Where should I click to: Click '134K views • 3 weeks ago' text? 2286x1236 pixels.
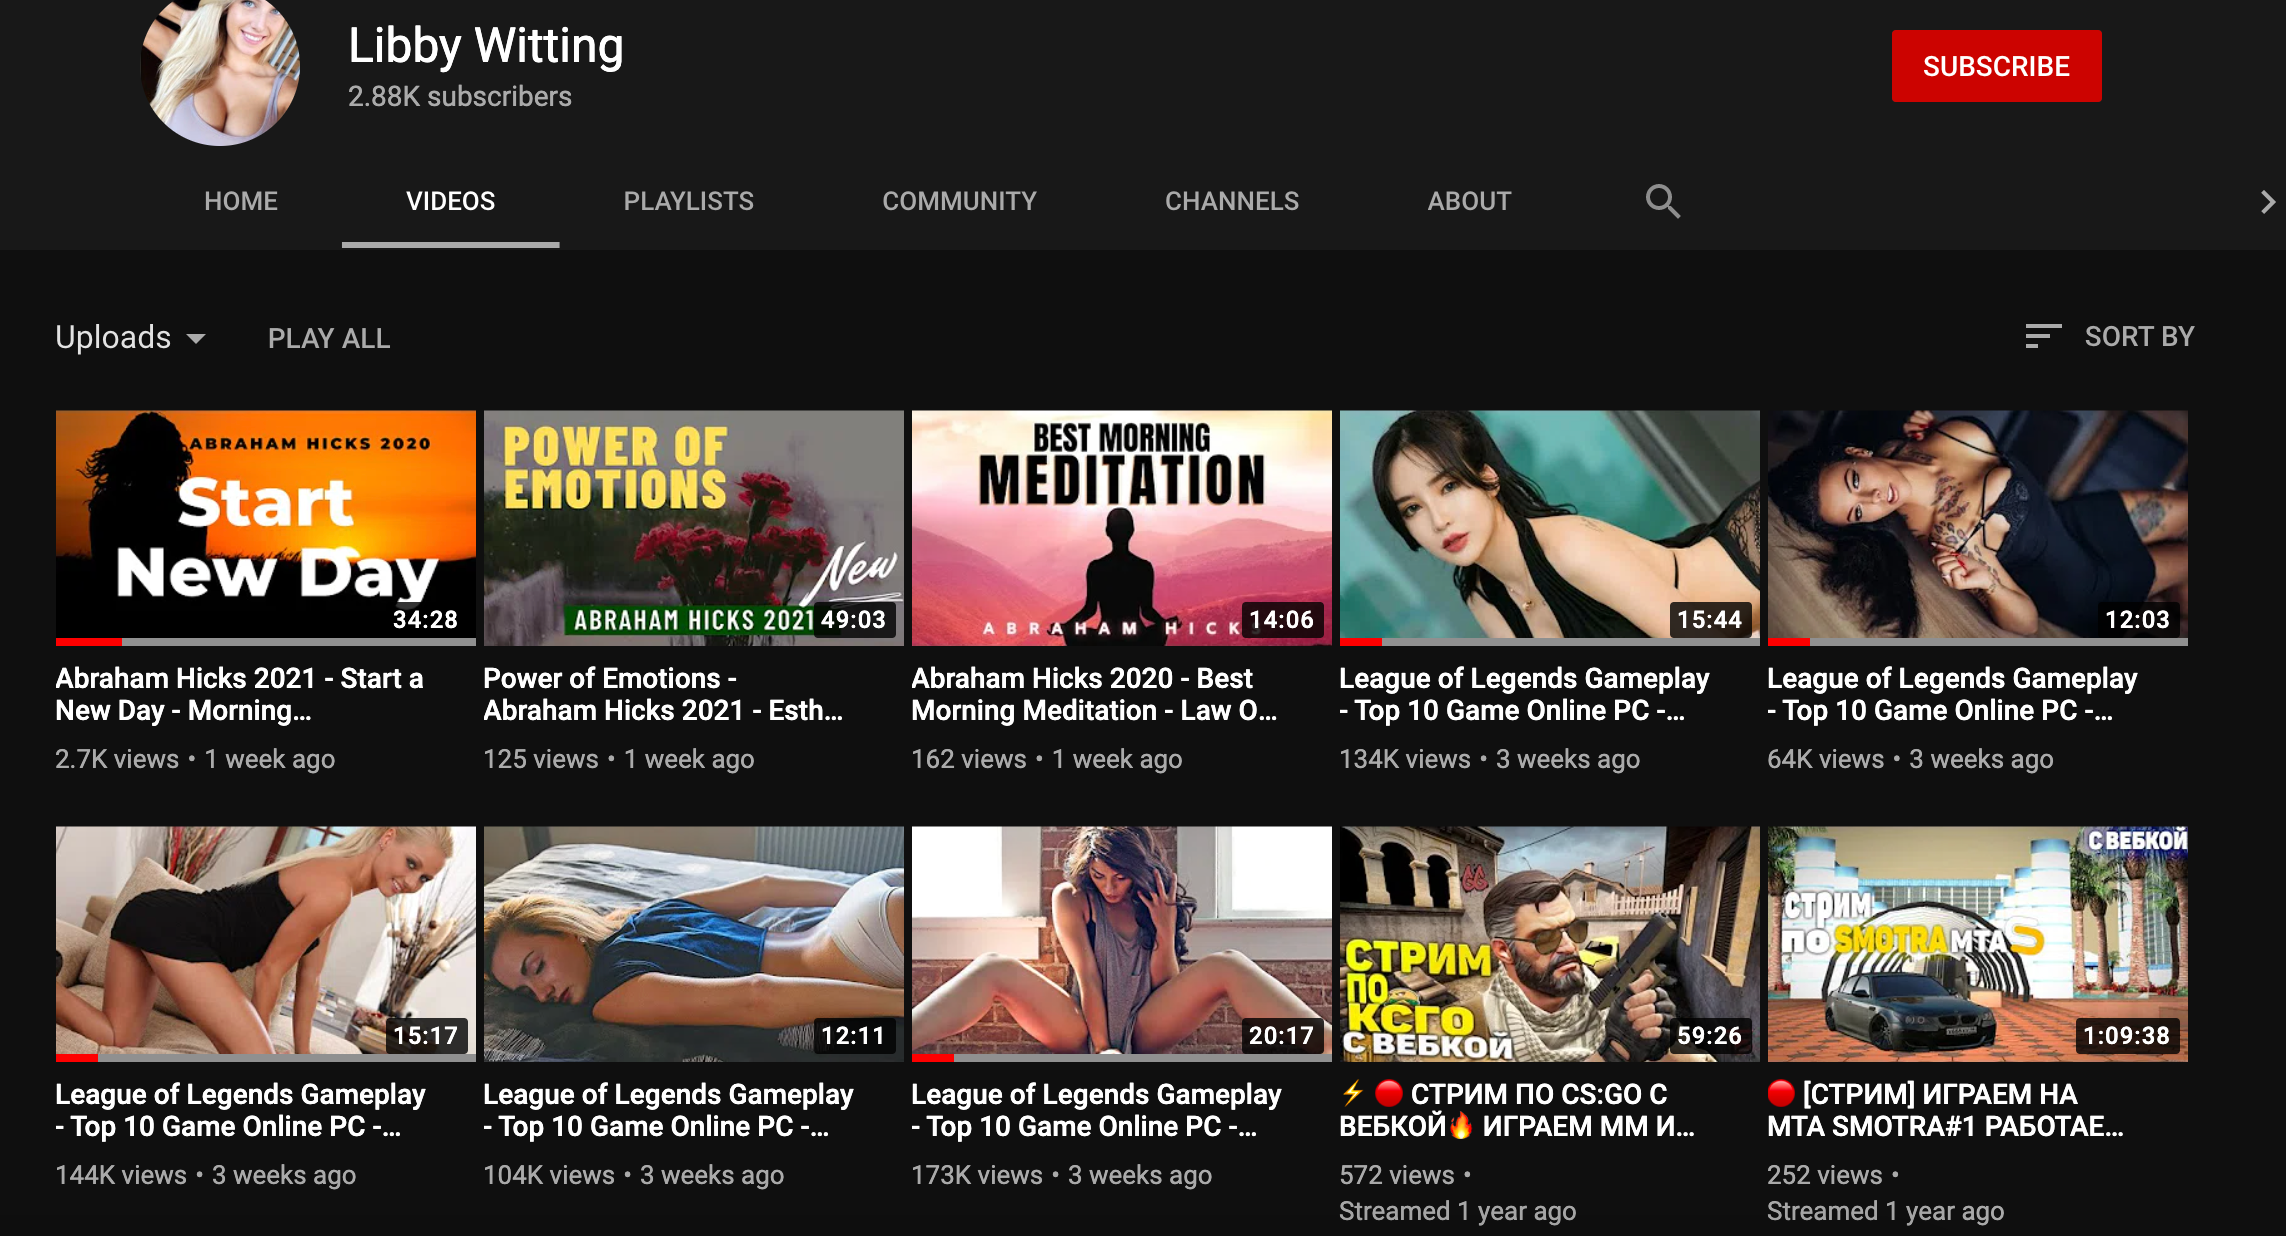(1490, 759)
